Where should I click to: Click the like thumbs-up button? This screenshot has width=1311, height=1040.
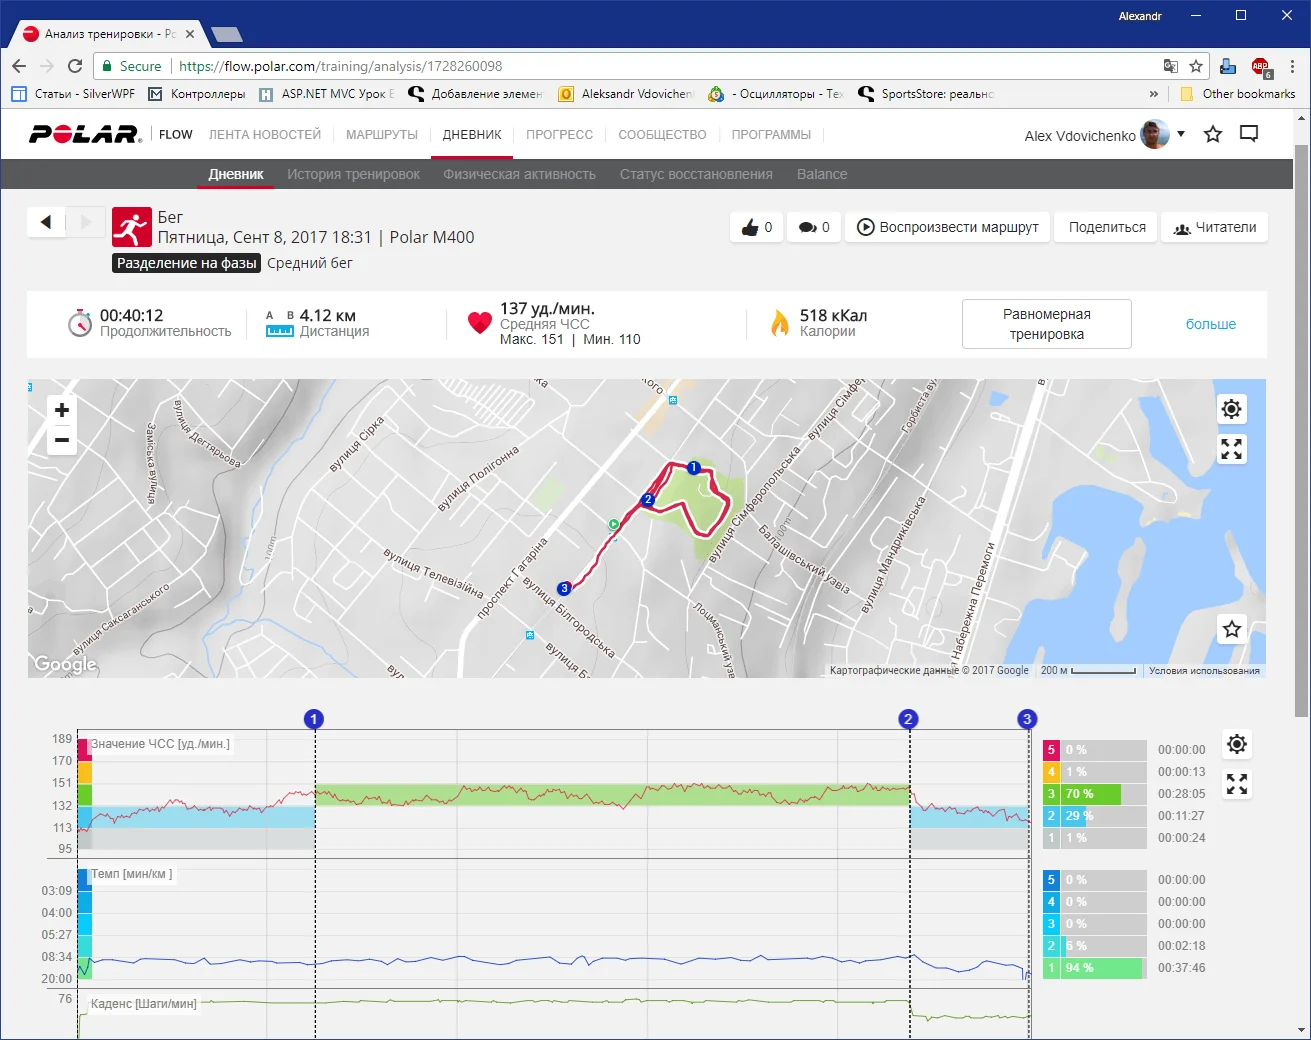pyautogui.click(x=756, y=227)
